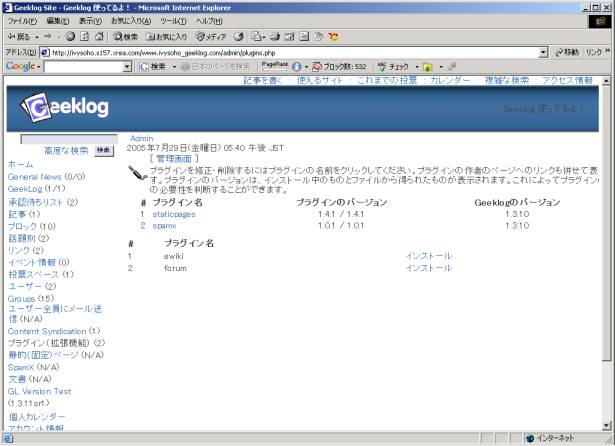
Task: Click 記事を書く top navigation link
Action: click(x=262, y=80)
